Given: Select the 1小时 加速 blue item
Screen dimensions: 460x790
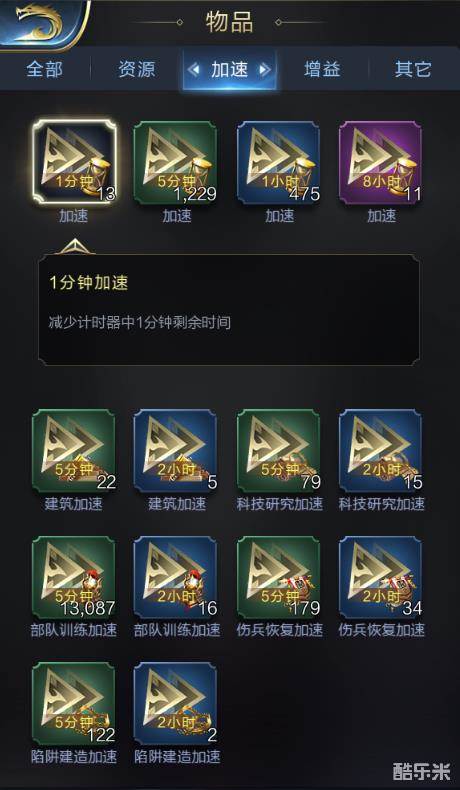Looking at the screenshot, I should pyautogui.click(x=278, y=162).
